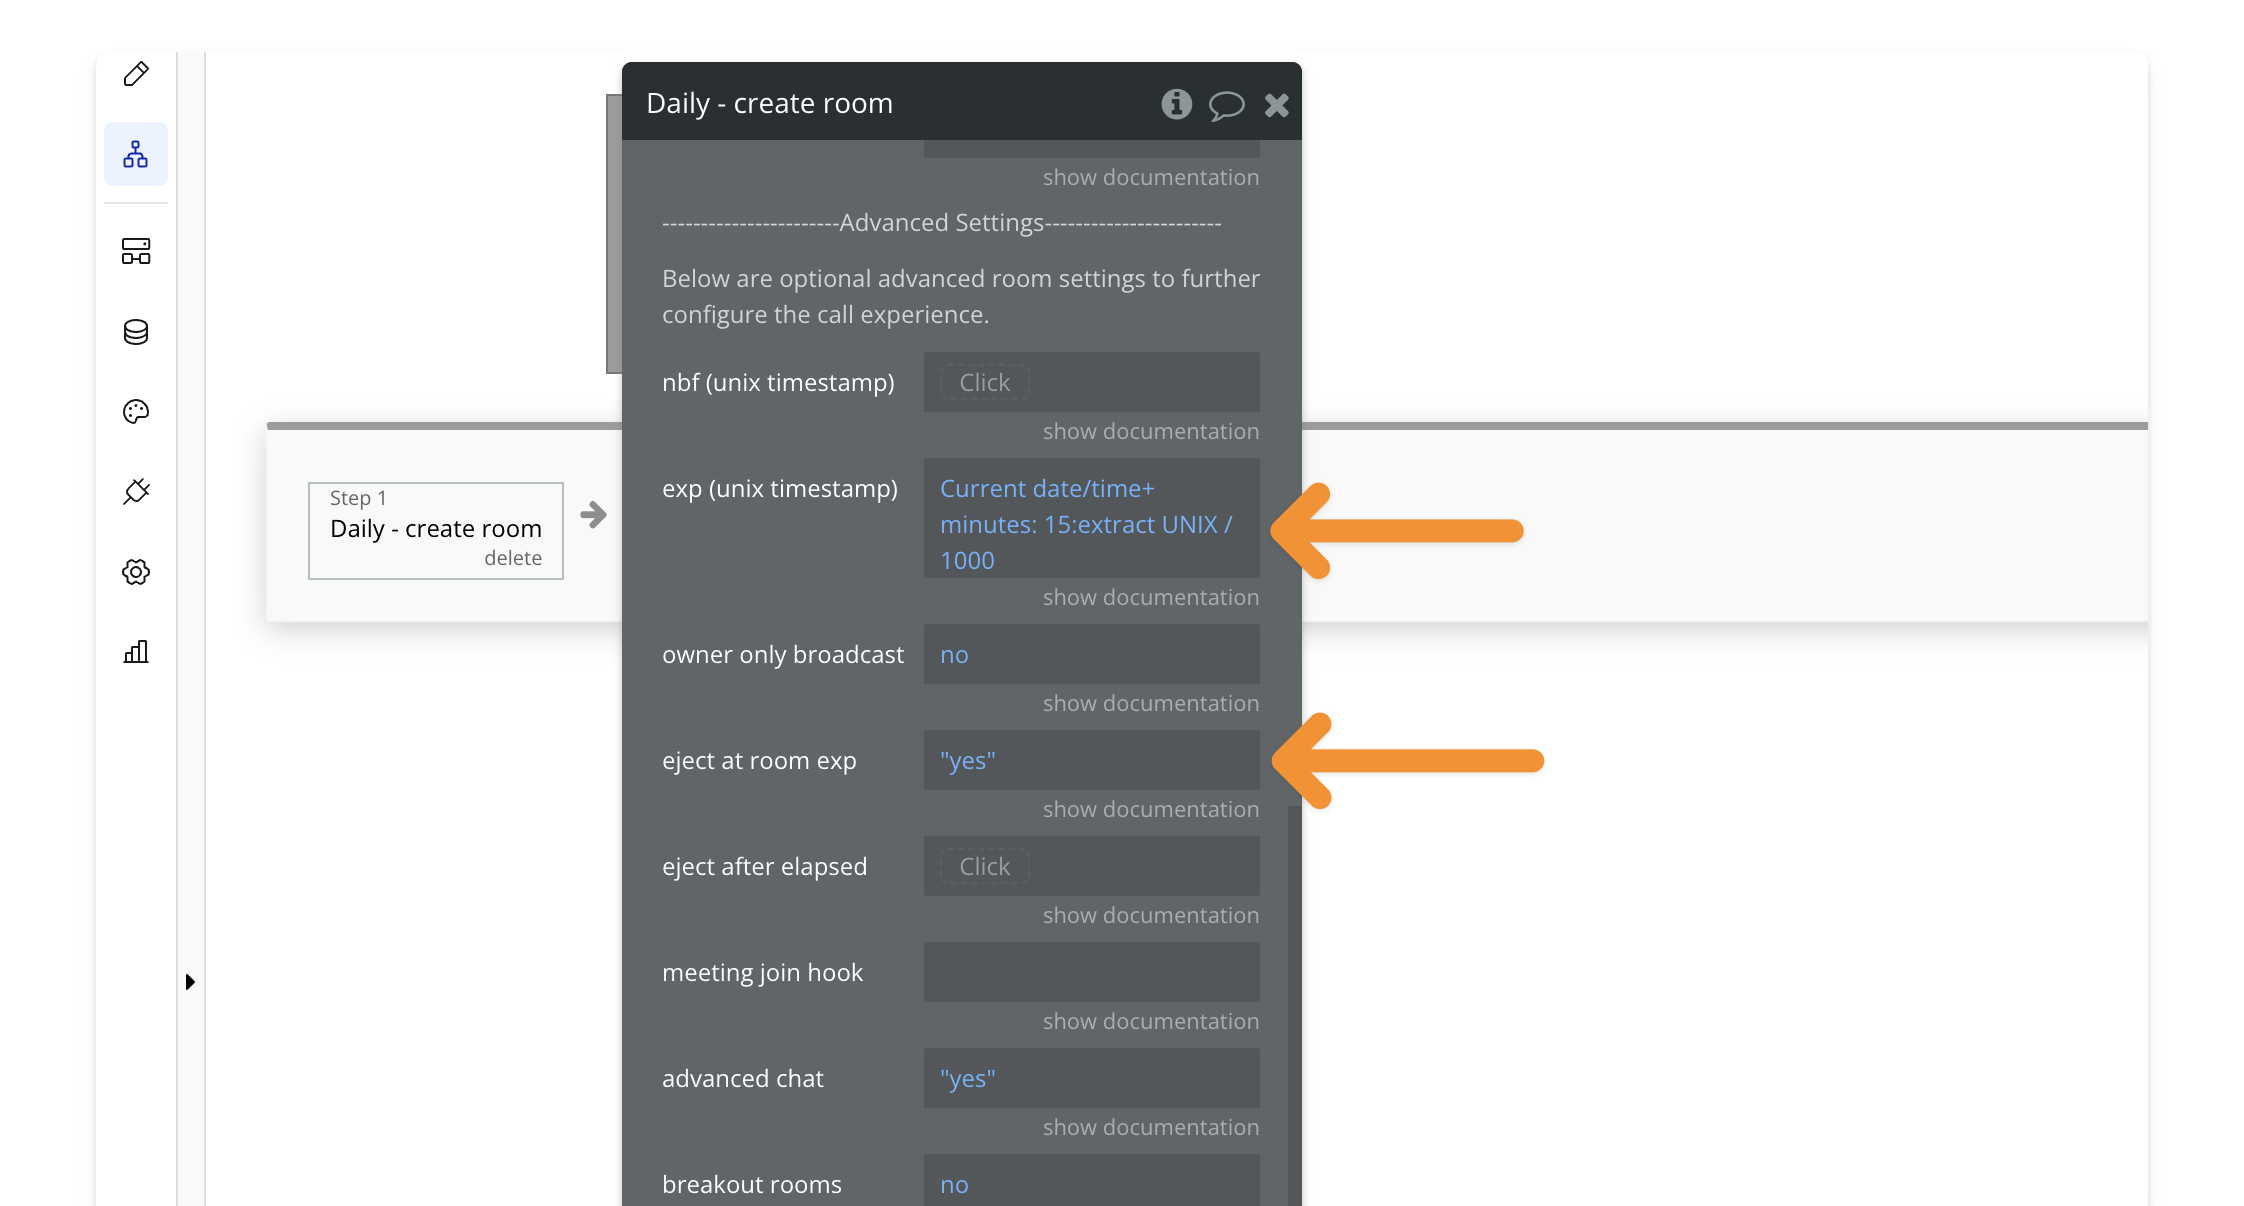Edit the eject at room exp value
This screenshot has height=1206, width=2244.
(1092, 760)
